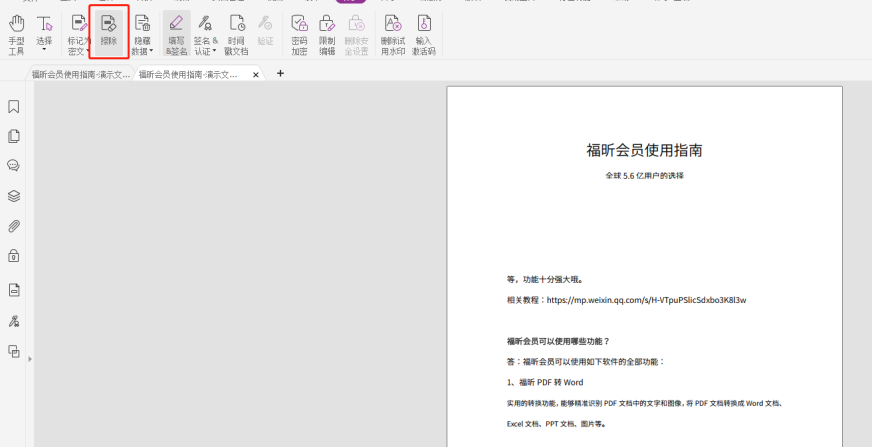Open a new tab with the plus button
Viewport: 872px width, 448px height.
point(280,73)
